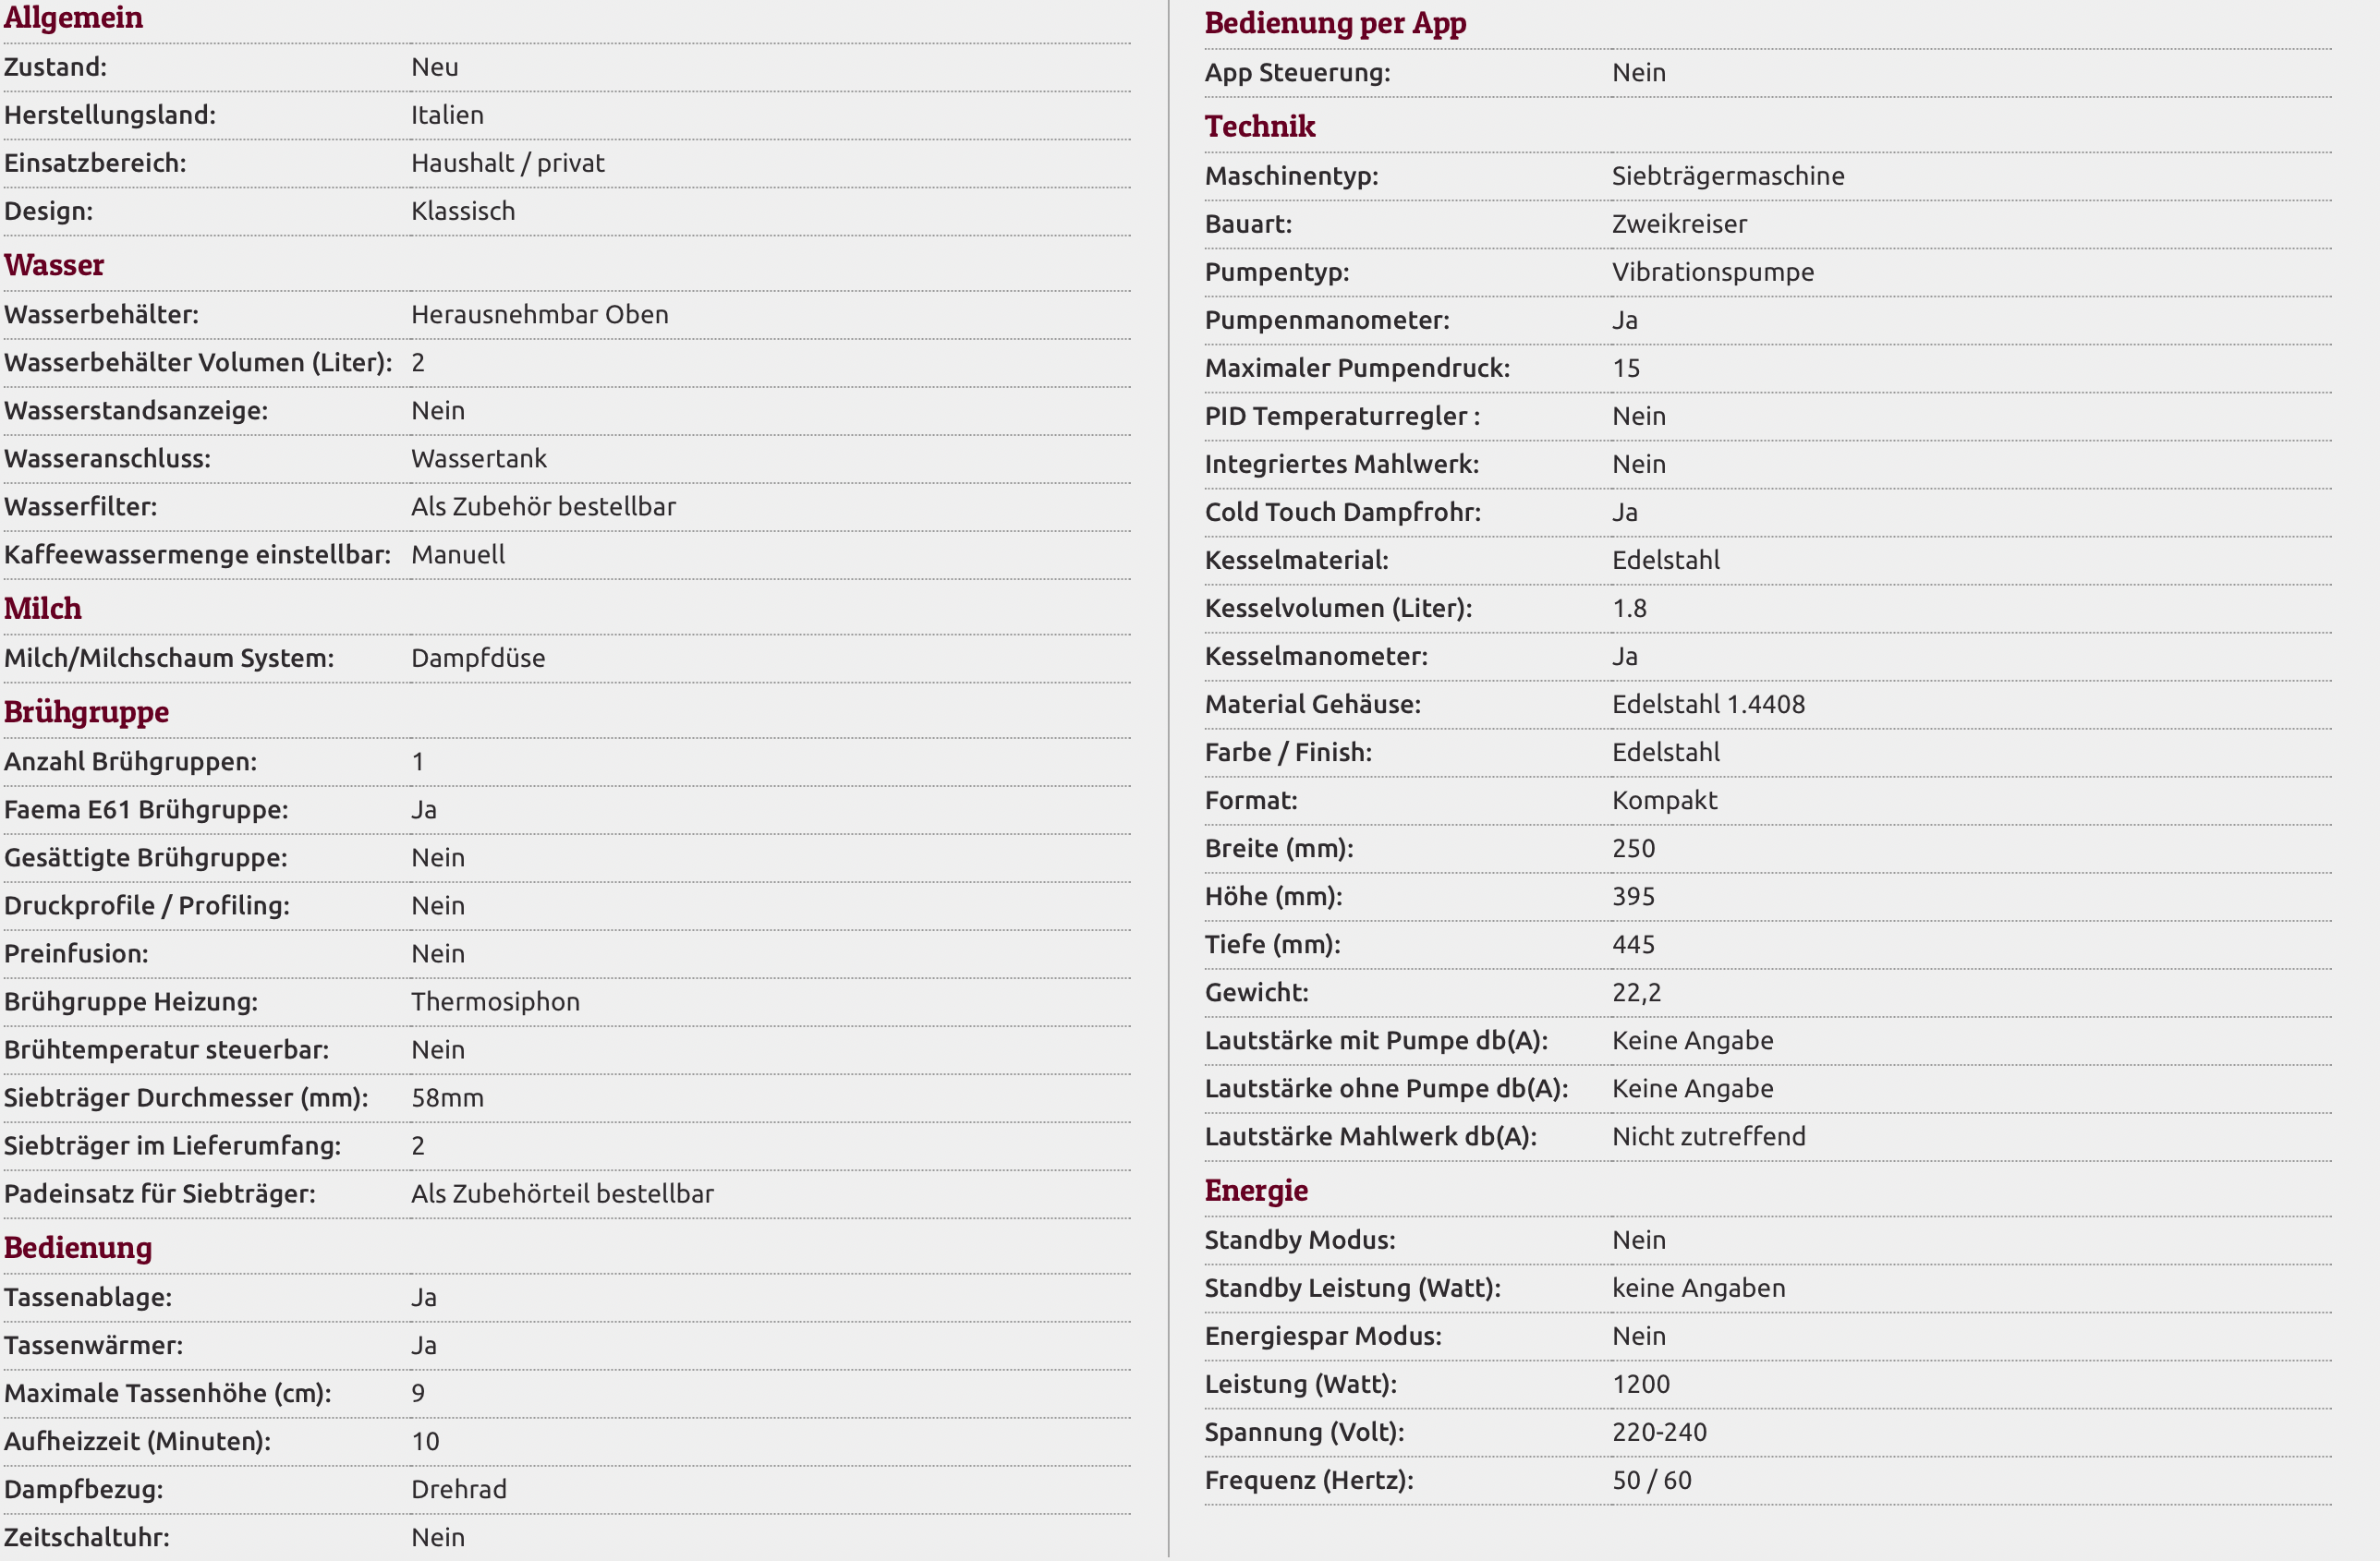Image resolution: width=2380 pixels, height=1561 pixels.
Task: Click the Wasser section heading
Action: (x=54, y=265)
